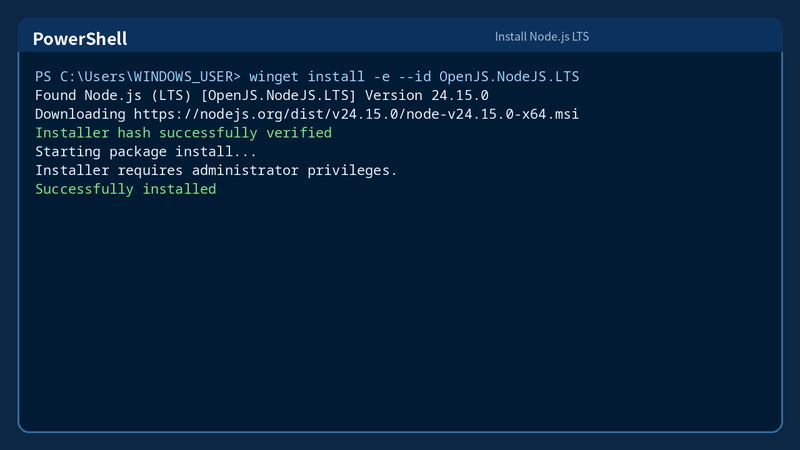Viewport: 800px width, 450px height.
Task: Click the 'Install Node.js LTS' header label
Action: (x=542, y=37)
